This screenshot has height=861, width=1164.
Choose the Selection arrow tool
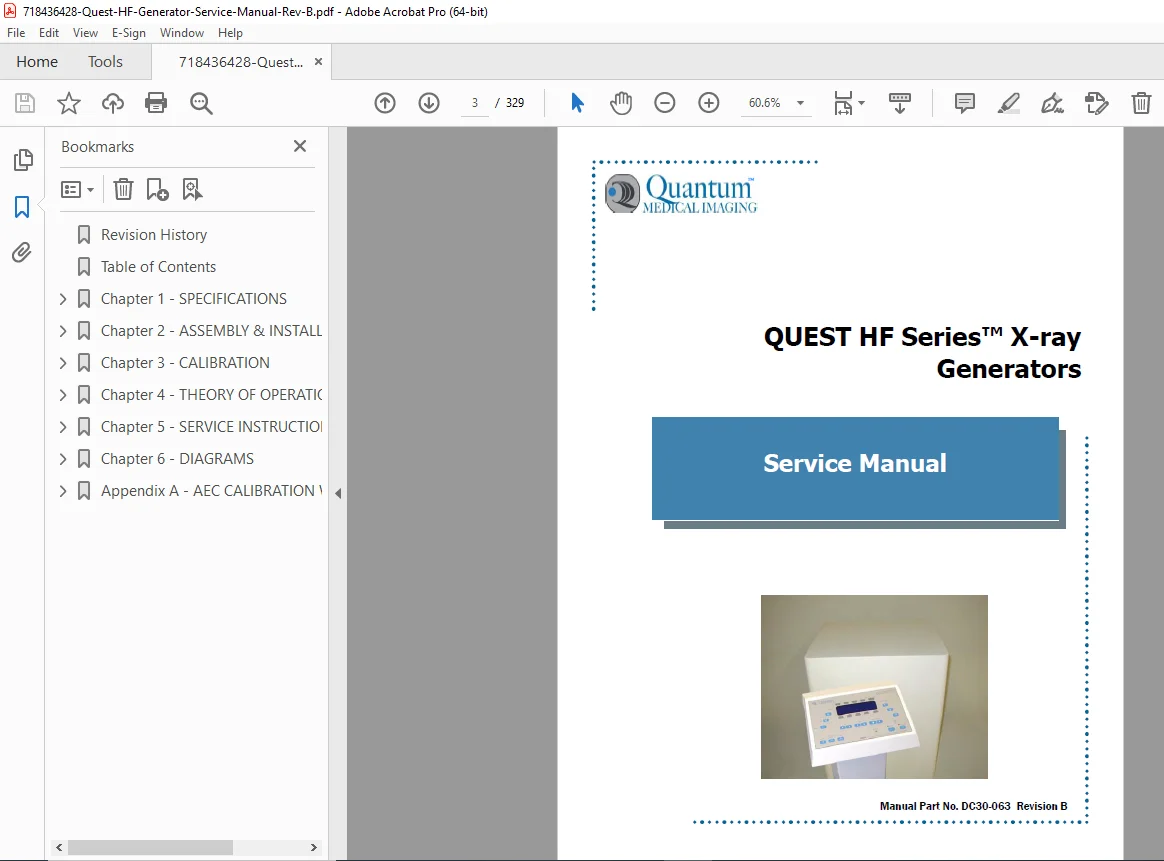click(x=577, y=103)
